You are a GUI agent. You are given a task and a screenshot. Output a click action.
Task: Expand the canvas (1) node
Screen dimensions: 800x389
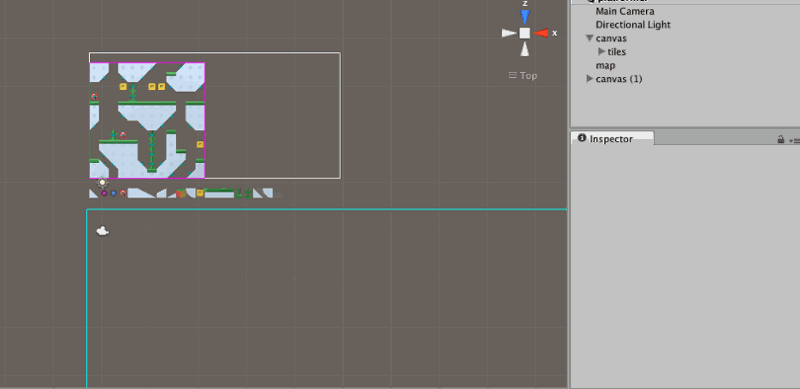tap(590, 79)
